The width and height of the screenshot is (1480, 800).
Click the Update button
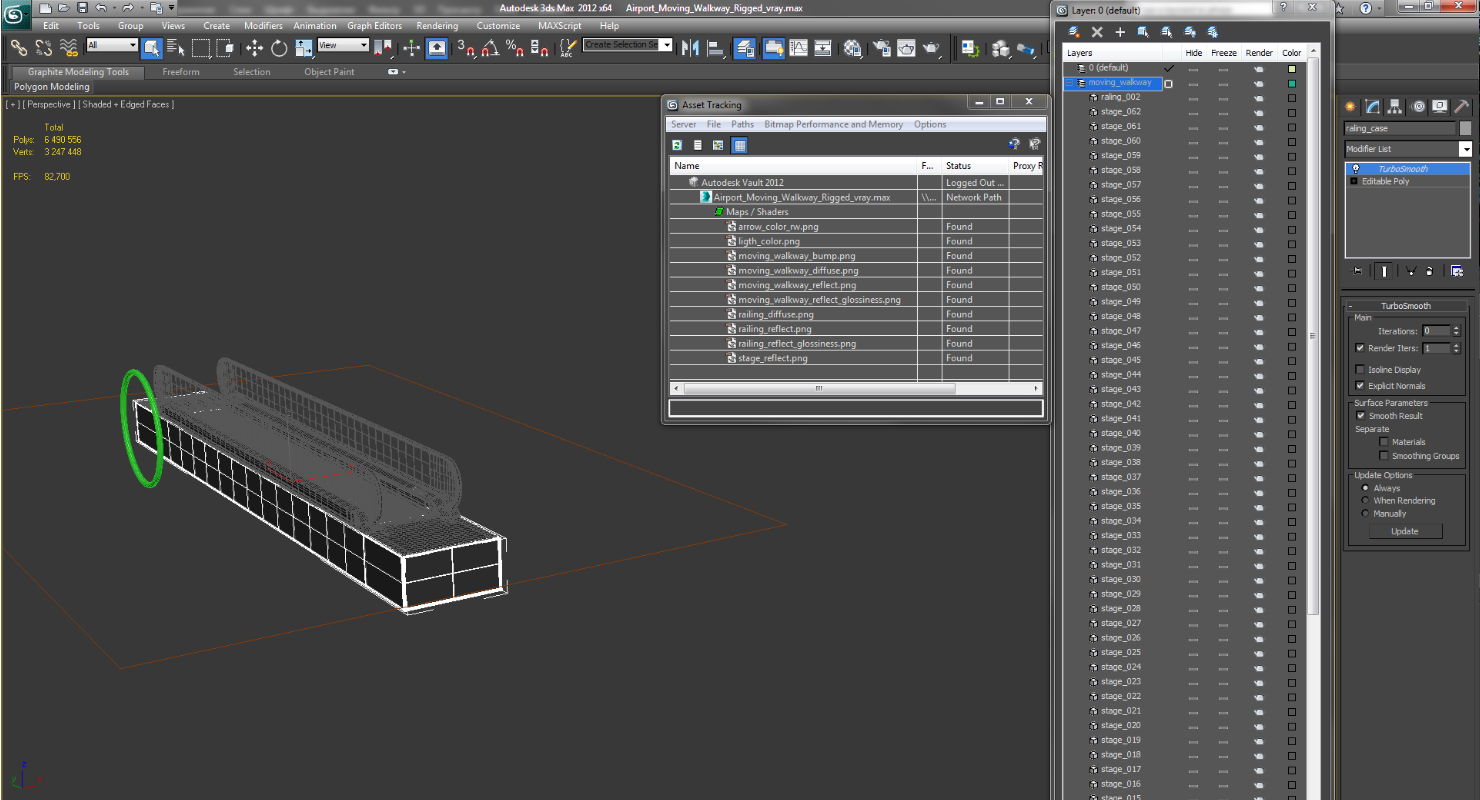pyautogui.click(x=1405, y=531)
